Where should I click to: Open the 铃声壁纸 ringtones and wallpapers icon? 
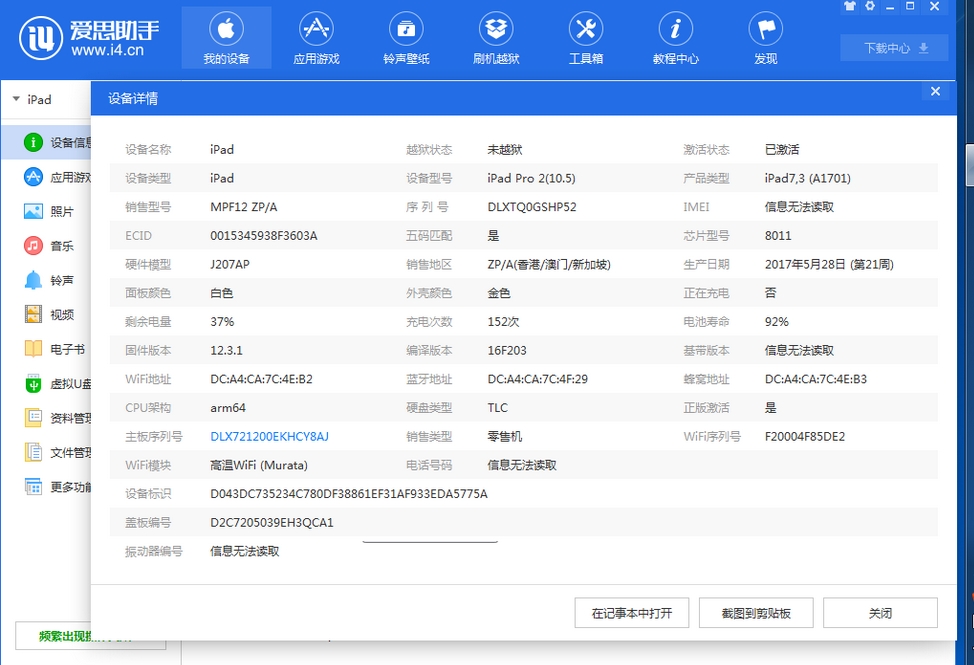pos(406,29)
